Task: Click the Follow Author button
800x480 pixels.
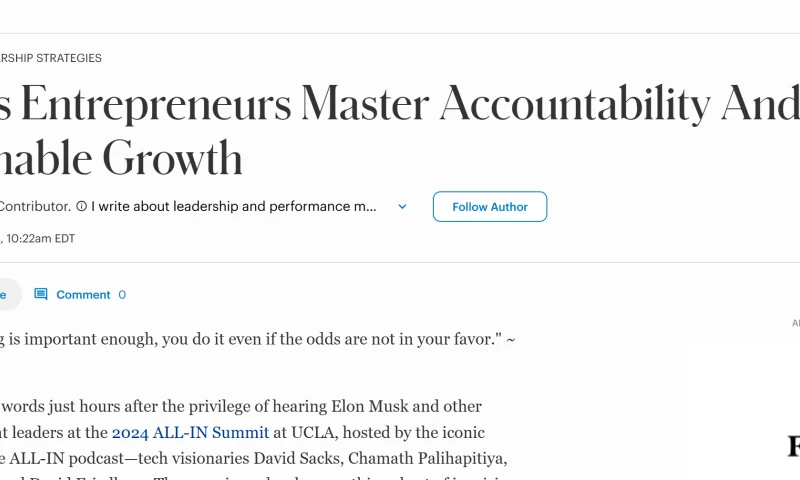Action: [490, 207]
